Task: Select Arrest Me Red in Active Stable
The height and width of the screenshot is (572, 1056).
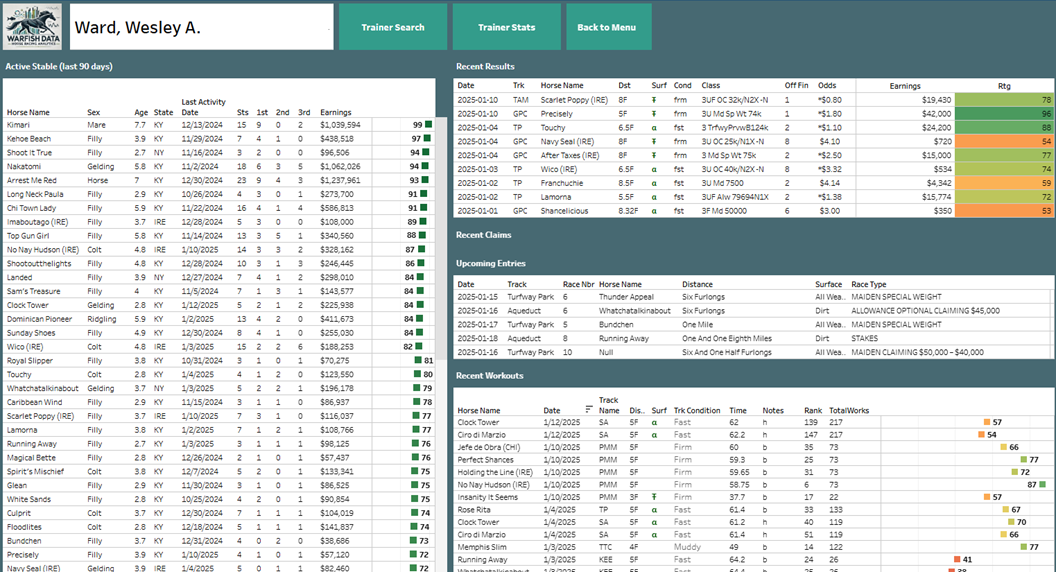Action: (31, 180)
